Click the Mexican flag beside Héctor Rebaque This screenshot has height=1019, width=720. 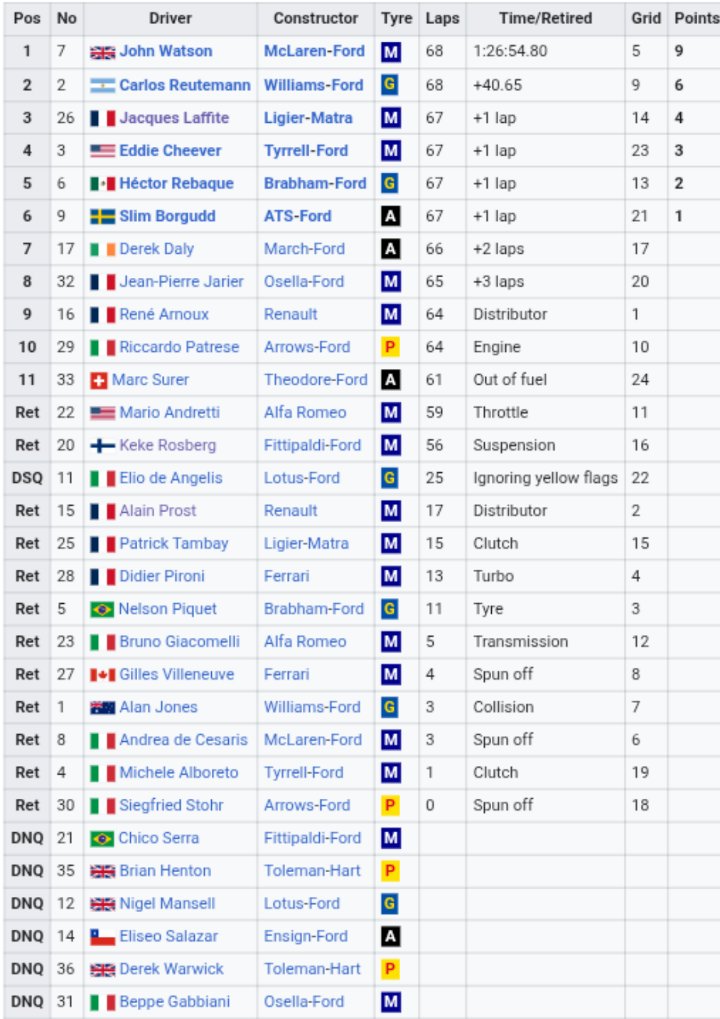point(102,184)
